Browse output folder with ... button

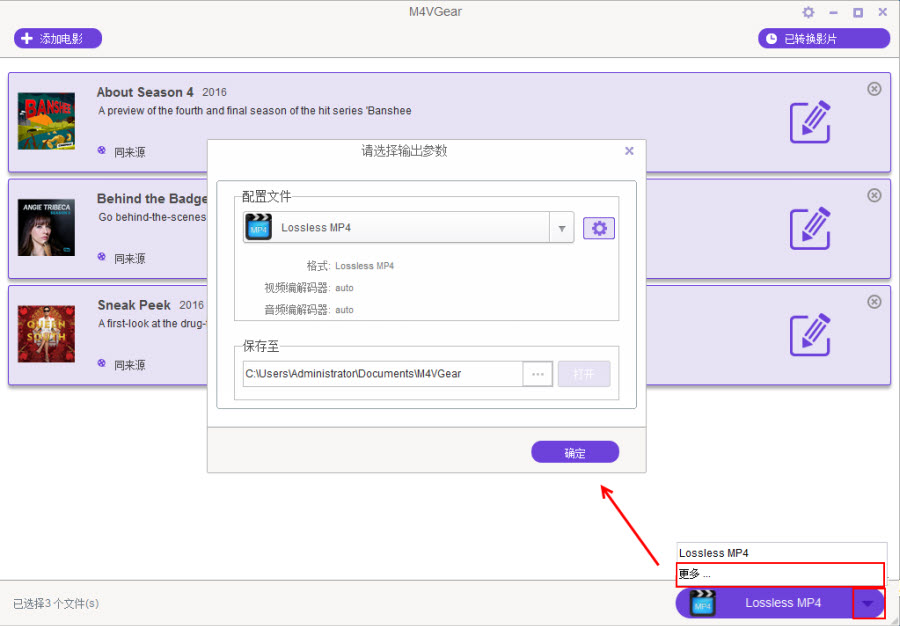(x=538, y=374)
